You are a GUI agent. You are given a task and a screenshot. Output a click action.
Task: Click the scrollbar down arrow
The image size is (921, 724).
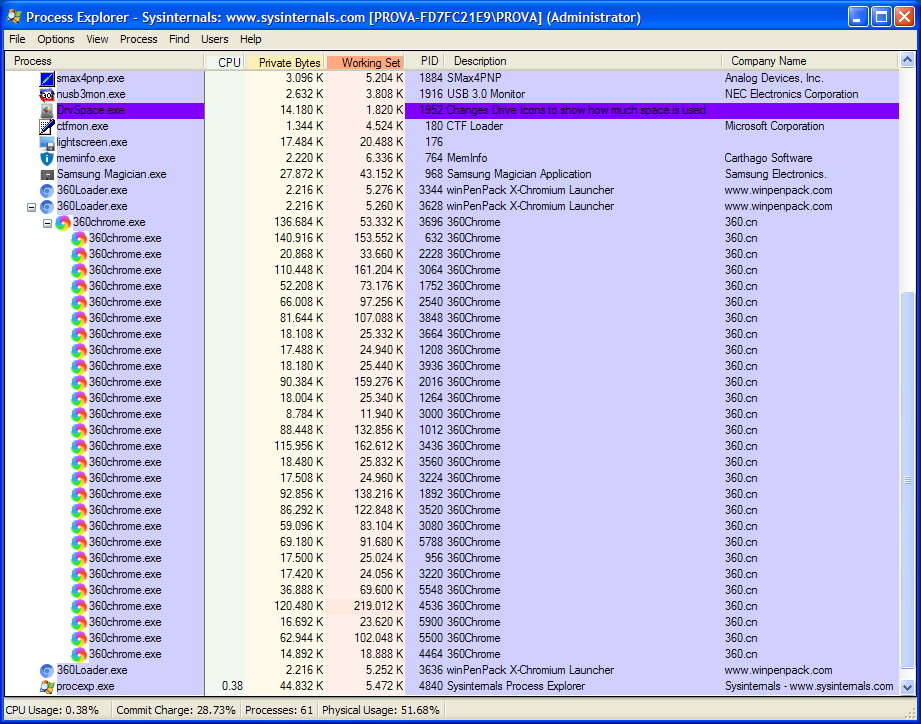[907, 687]
